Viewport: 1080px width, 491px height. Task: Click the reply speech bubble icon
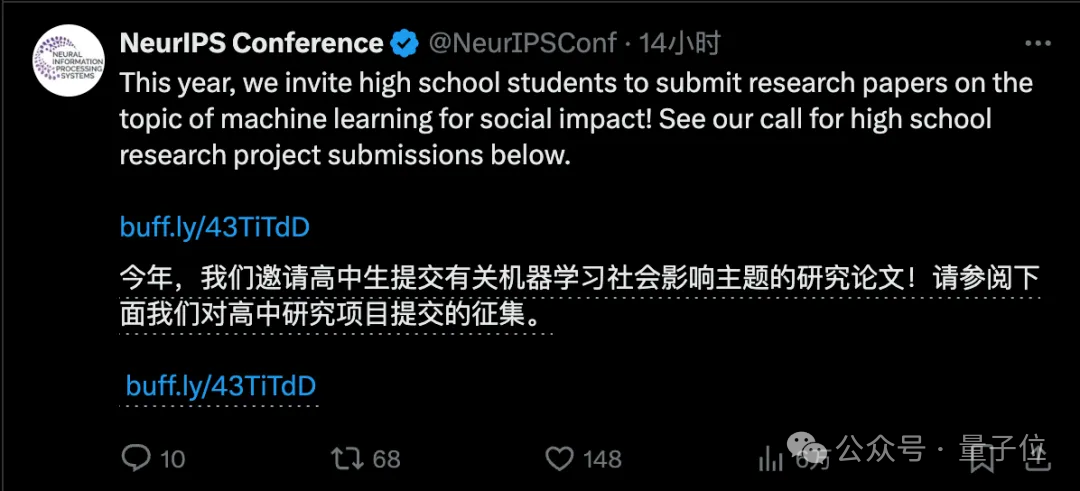click(x=136, y=458)
